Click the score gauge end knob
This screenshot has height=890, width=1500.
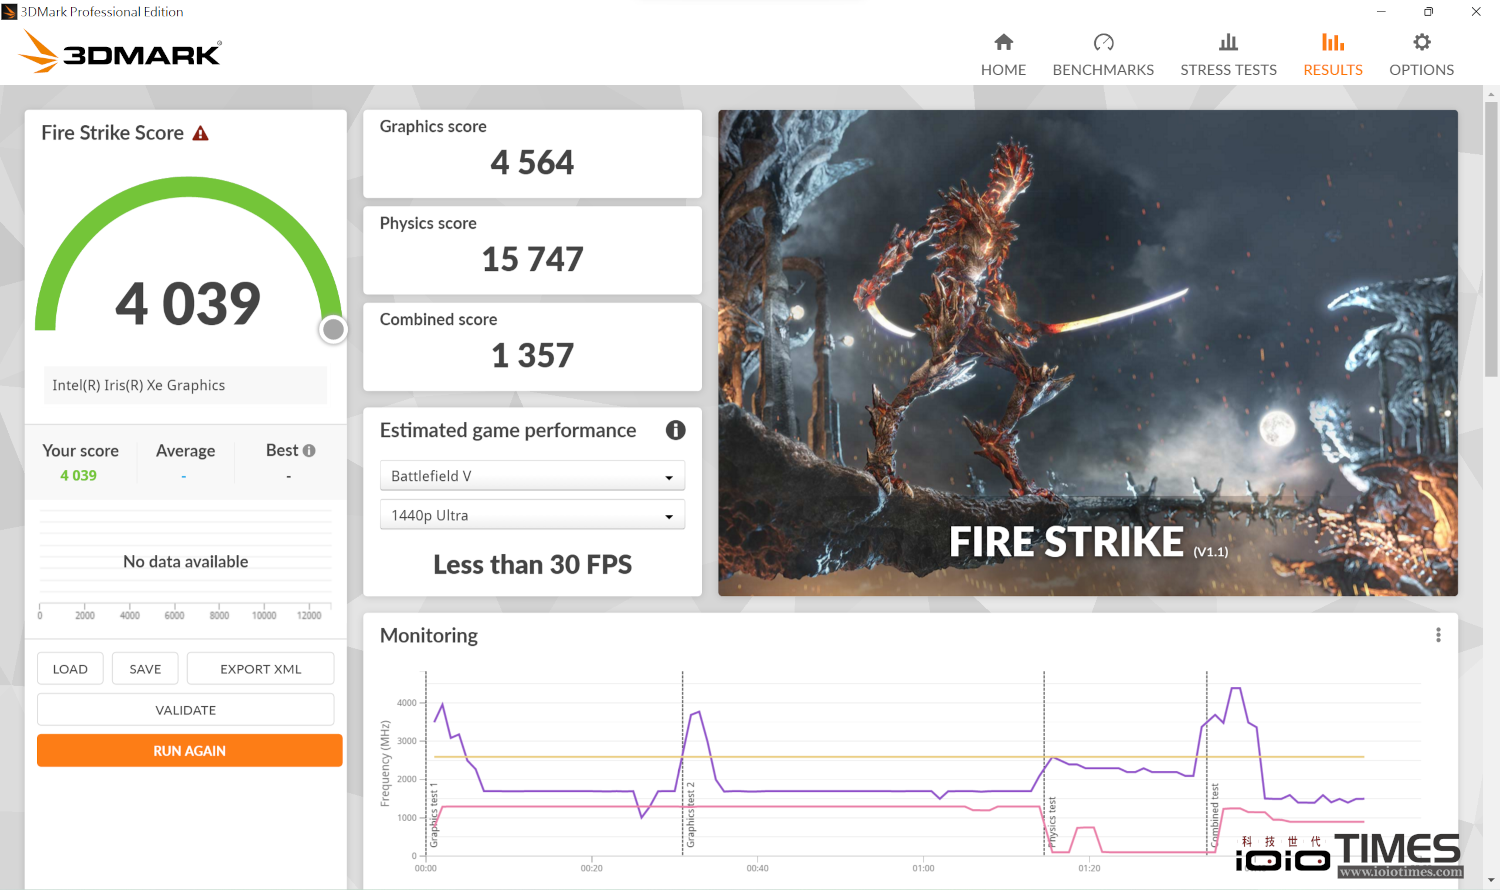point(334,329)
